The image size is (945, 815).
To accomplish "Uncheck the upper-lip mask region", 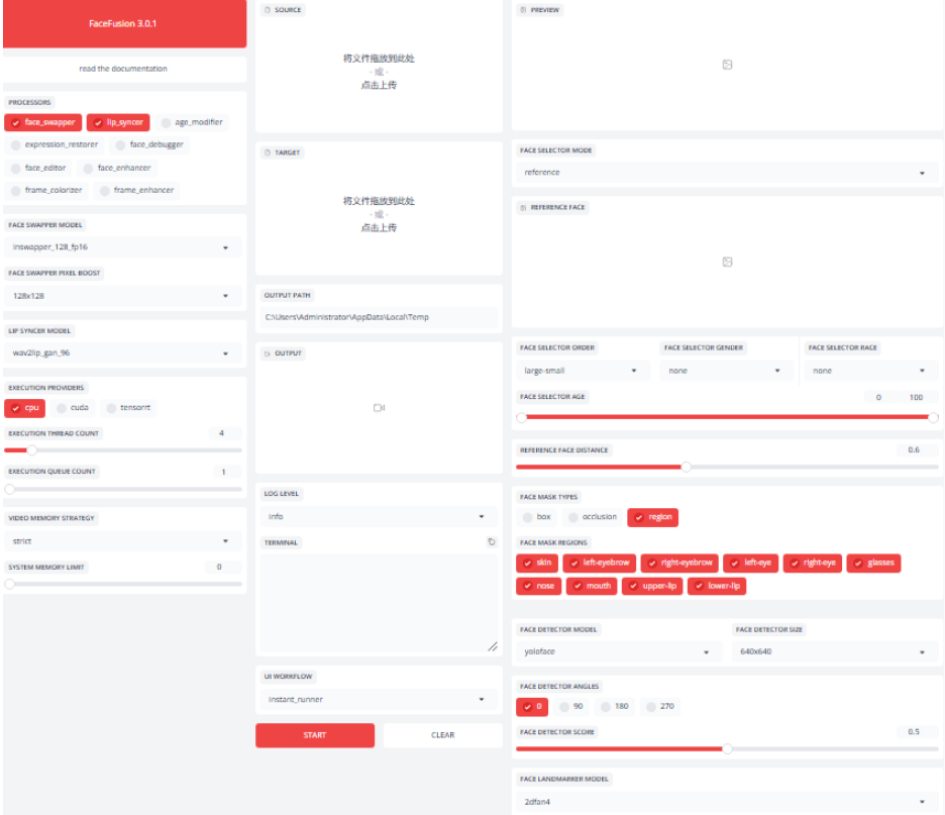I will point(652,586).
